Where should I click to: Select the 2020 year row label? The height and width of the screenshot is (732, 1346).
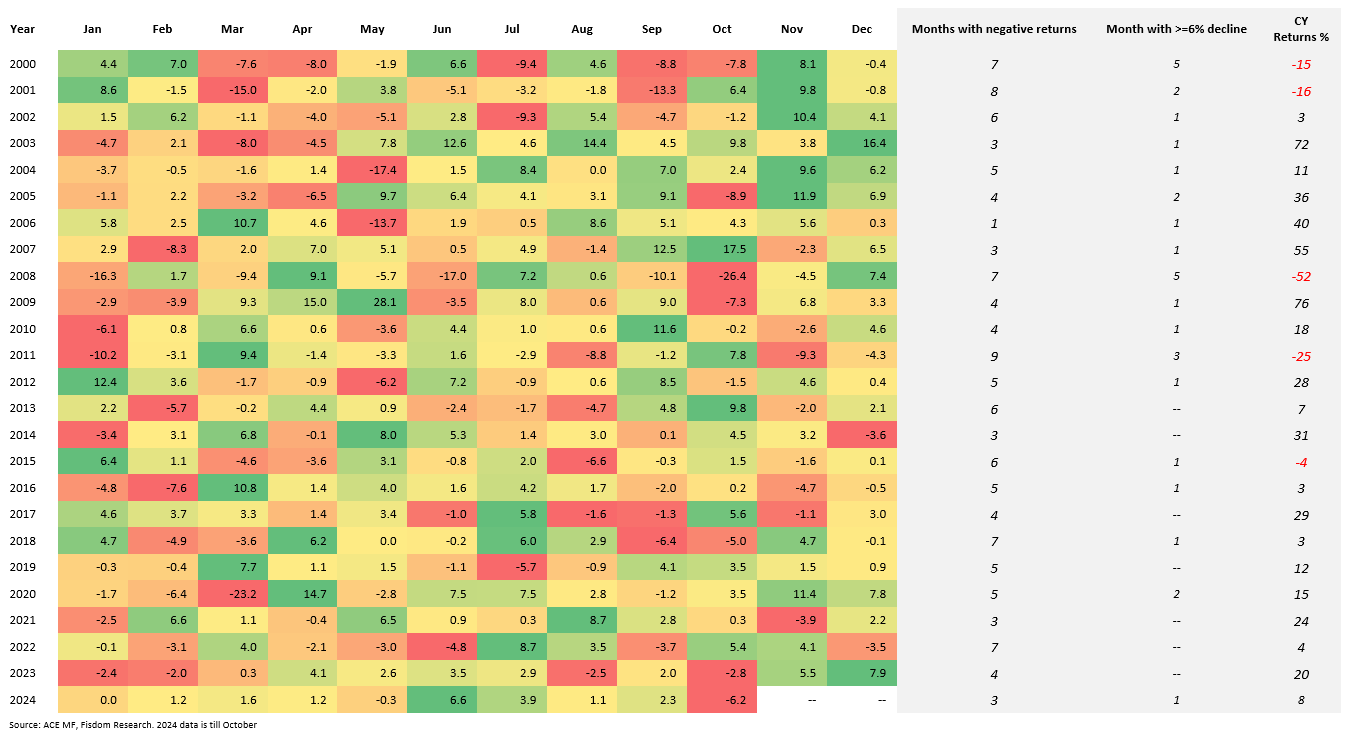tap(22, 594)
